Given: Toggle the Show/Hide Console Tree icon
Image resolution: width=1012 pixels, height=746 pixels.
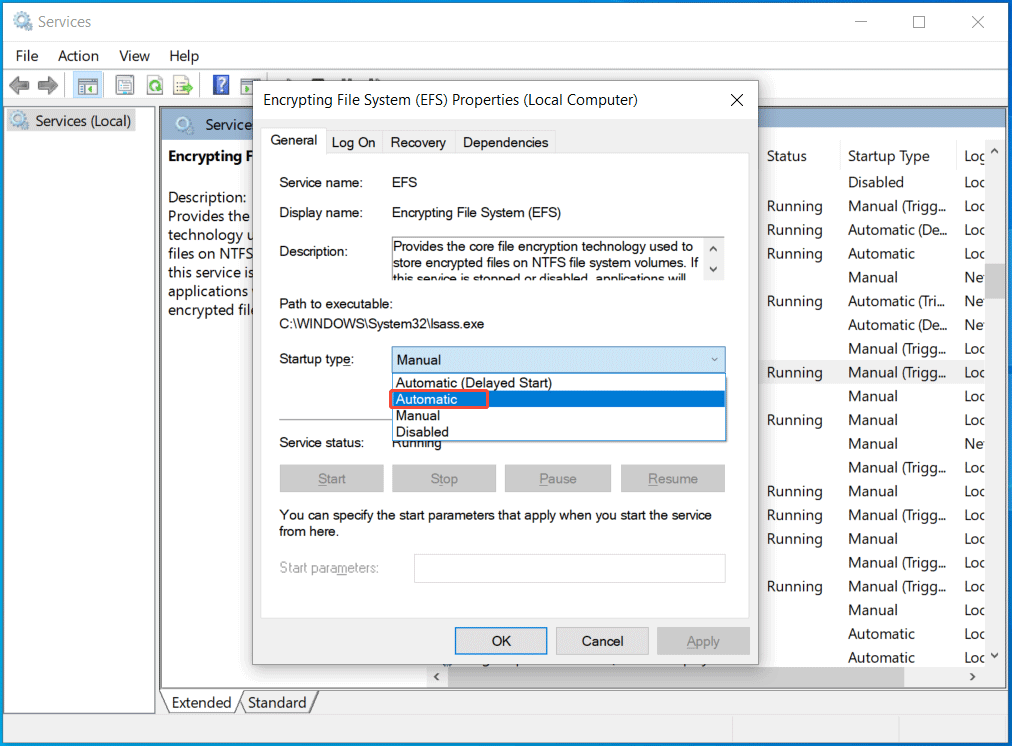Looking at the screenshot, I should (87, 85).
